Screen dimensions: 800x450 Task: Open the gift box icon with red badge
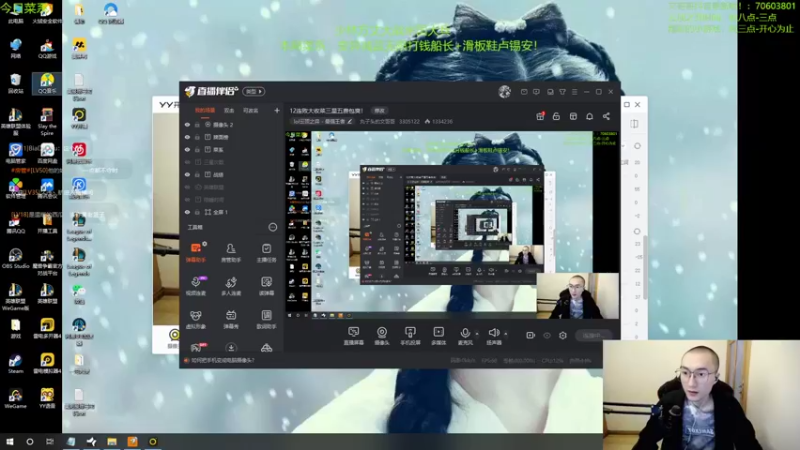540,116
